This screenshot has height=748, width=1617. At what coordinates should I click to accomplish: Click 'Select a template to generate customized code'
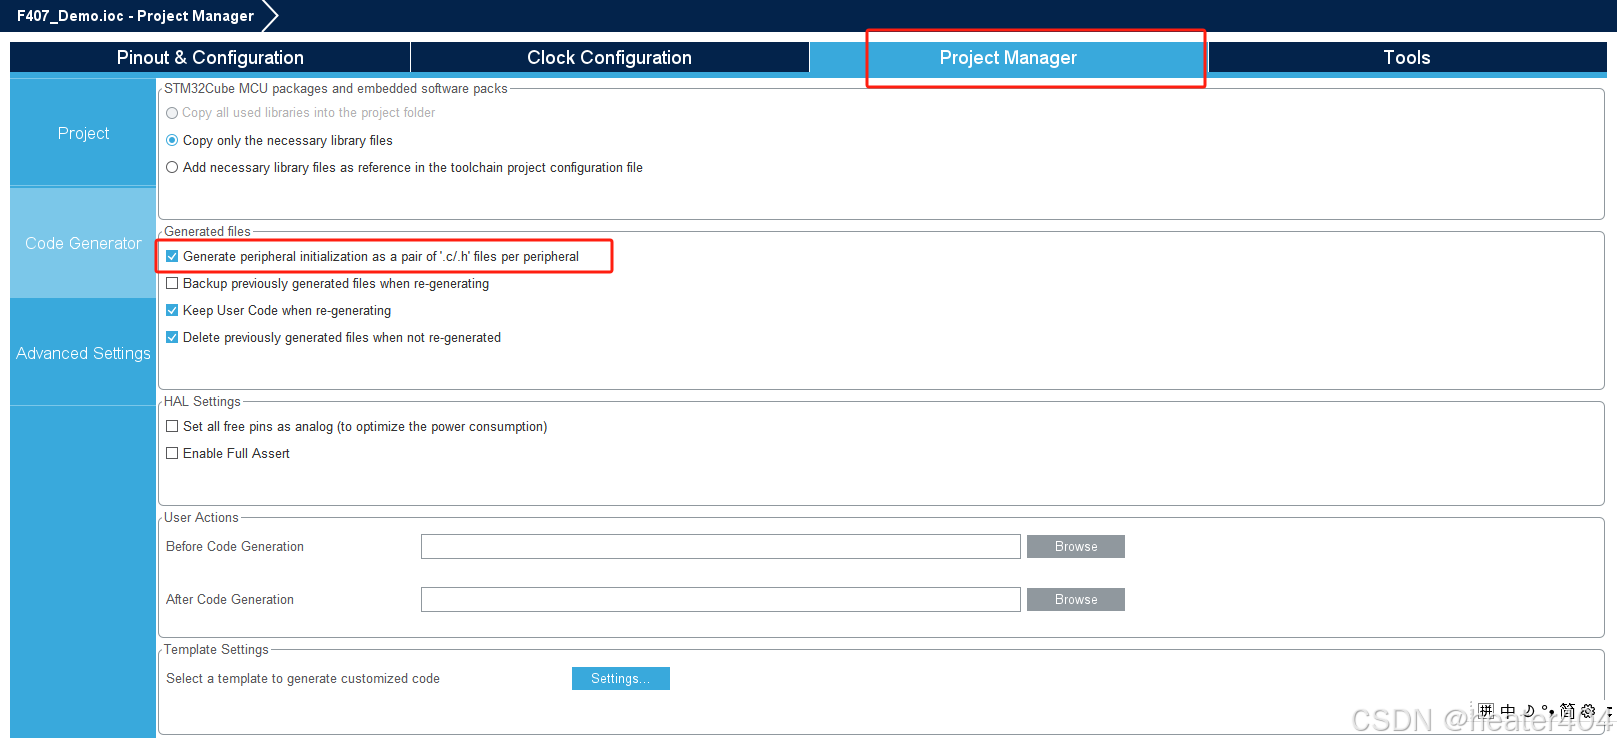[x=303, y=679]
